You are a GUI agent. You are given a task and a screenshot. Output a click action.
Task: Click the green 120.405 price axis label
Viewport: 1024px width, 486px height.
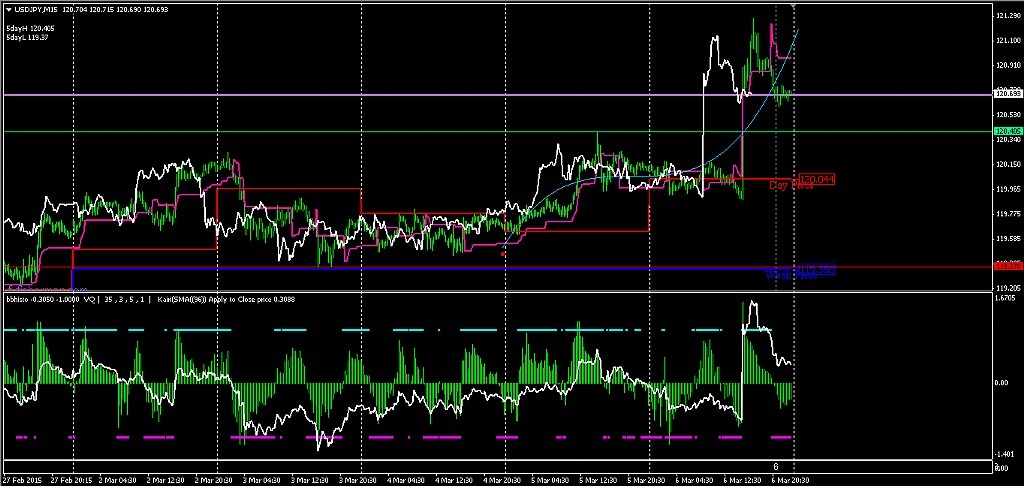click(1007, 131)
